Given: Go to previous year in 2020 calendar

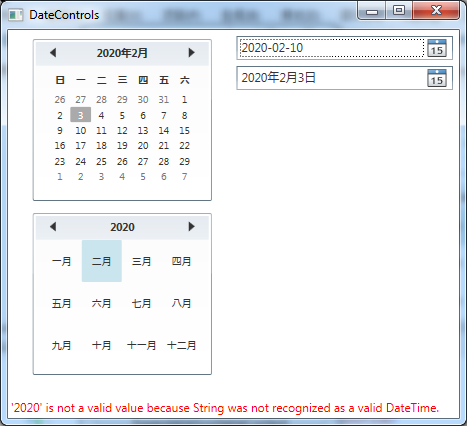Looking at the screenshot, I should 53,227.
